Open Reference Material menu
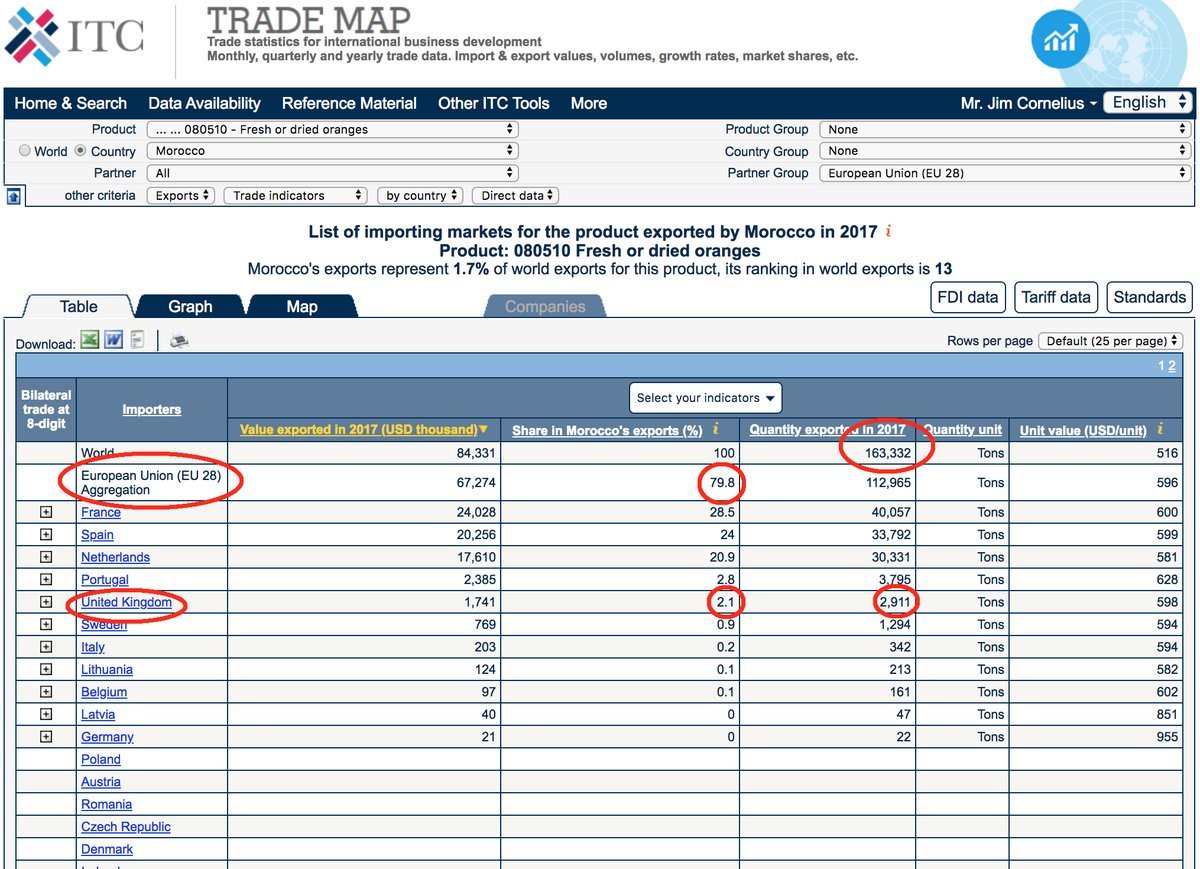 (x=349, y=103)
